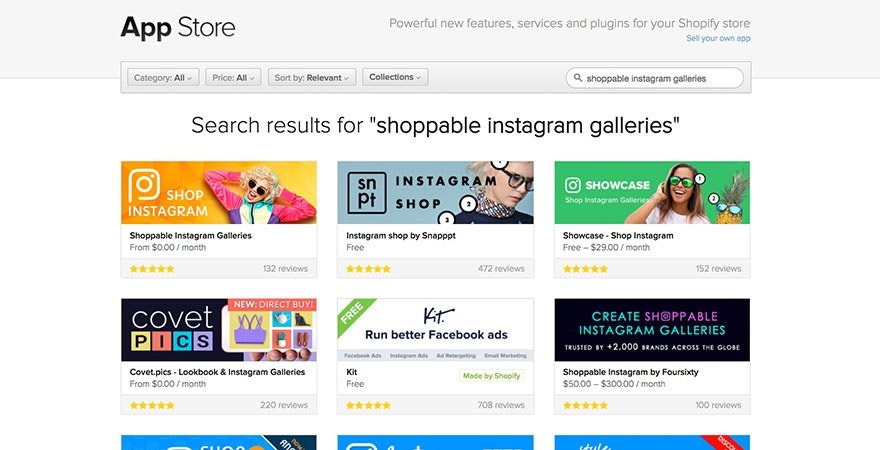Focus the search field containing shoppable instagram galleries
Image resolution: width=880 pixels, height=450 pixels.
pos(660,78)
